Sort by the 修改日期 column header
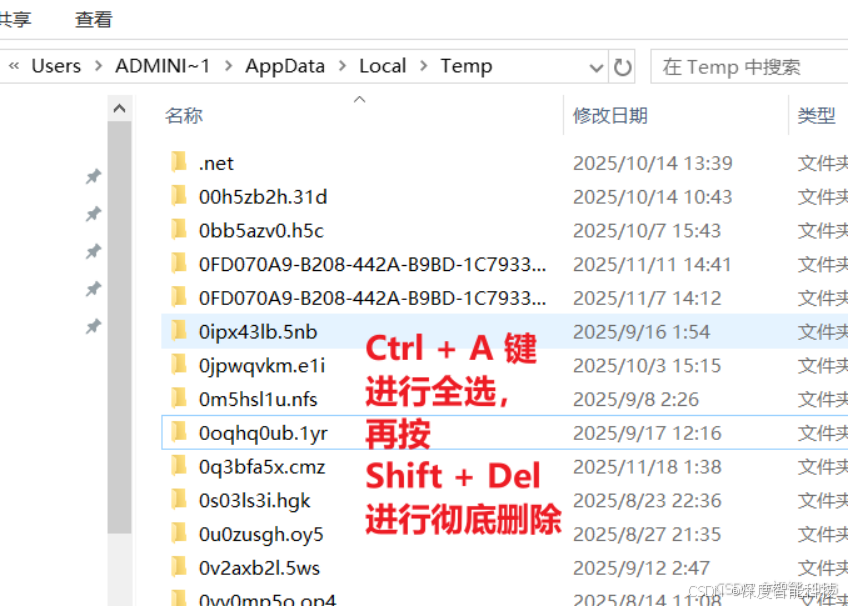Viewport: 848px width, 607px height. pyautogui.click(x=610, y=115)
